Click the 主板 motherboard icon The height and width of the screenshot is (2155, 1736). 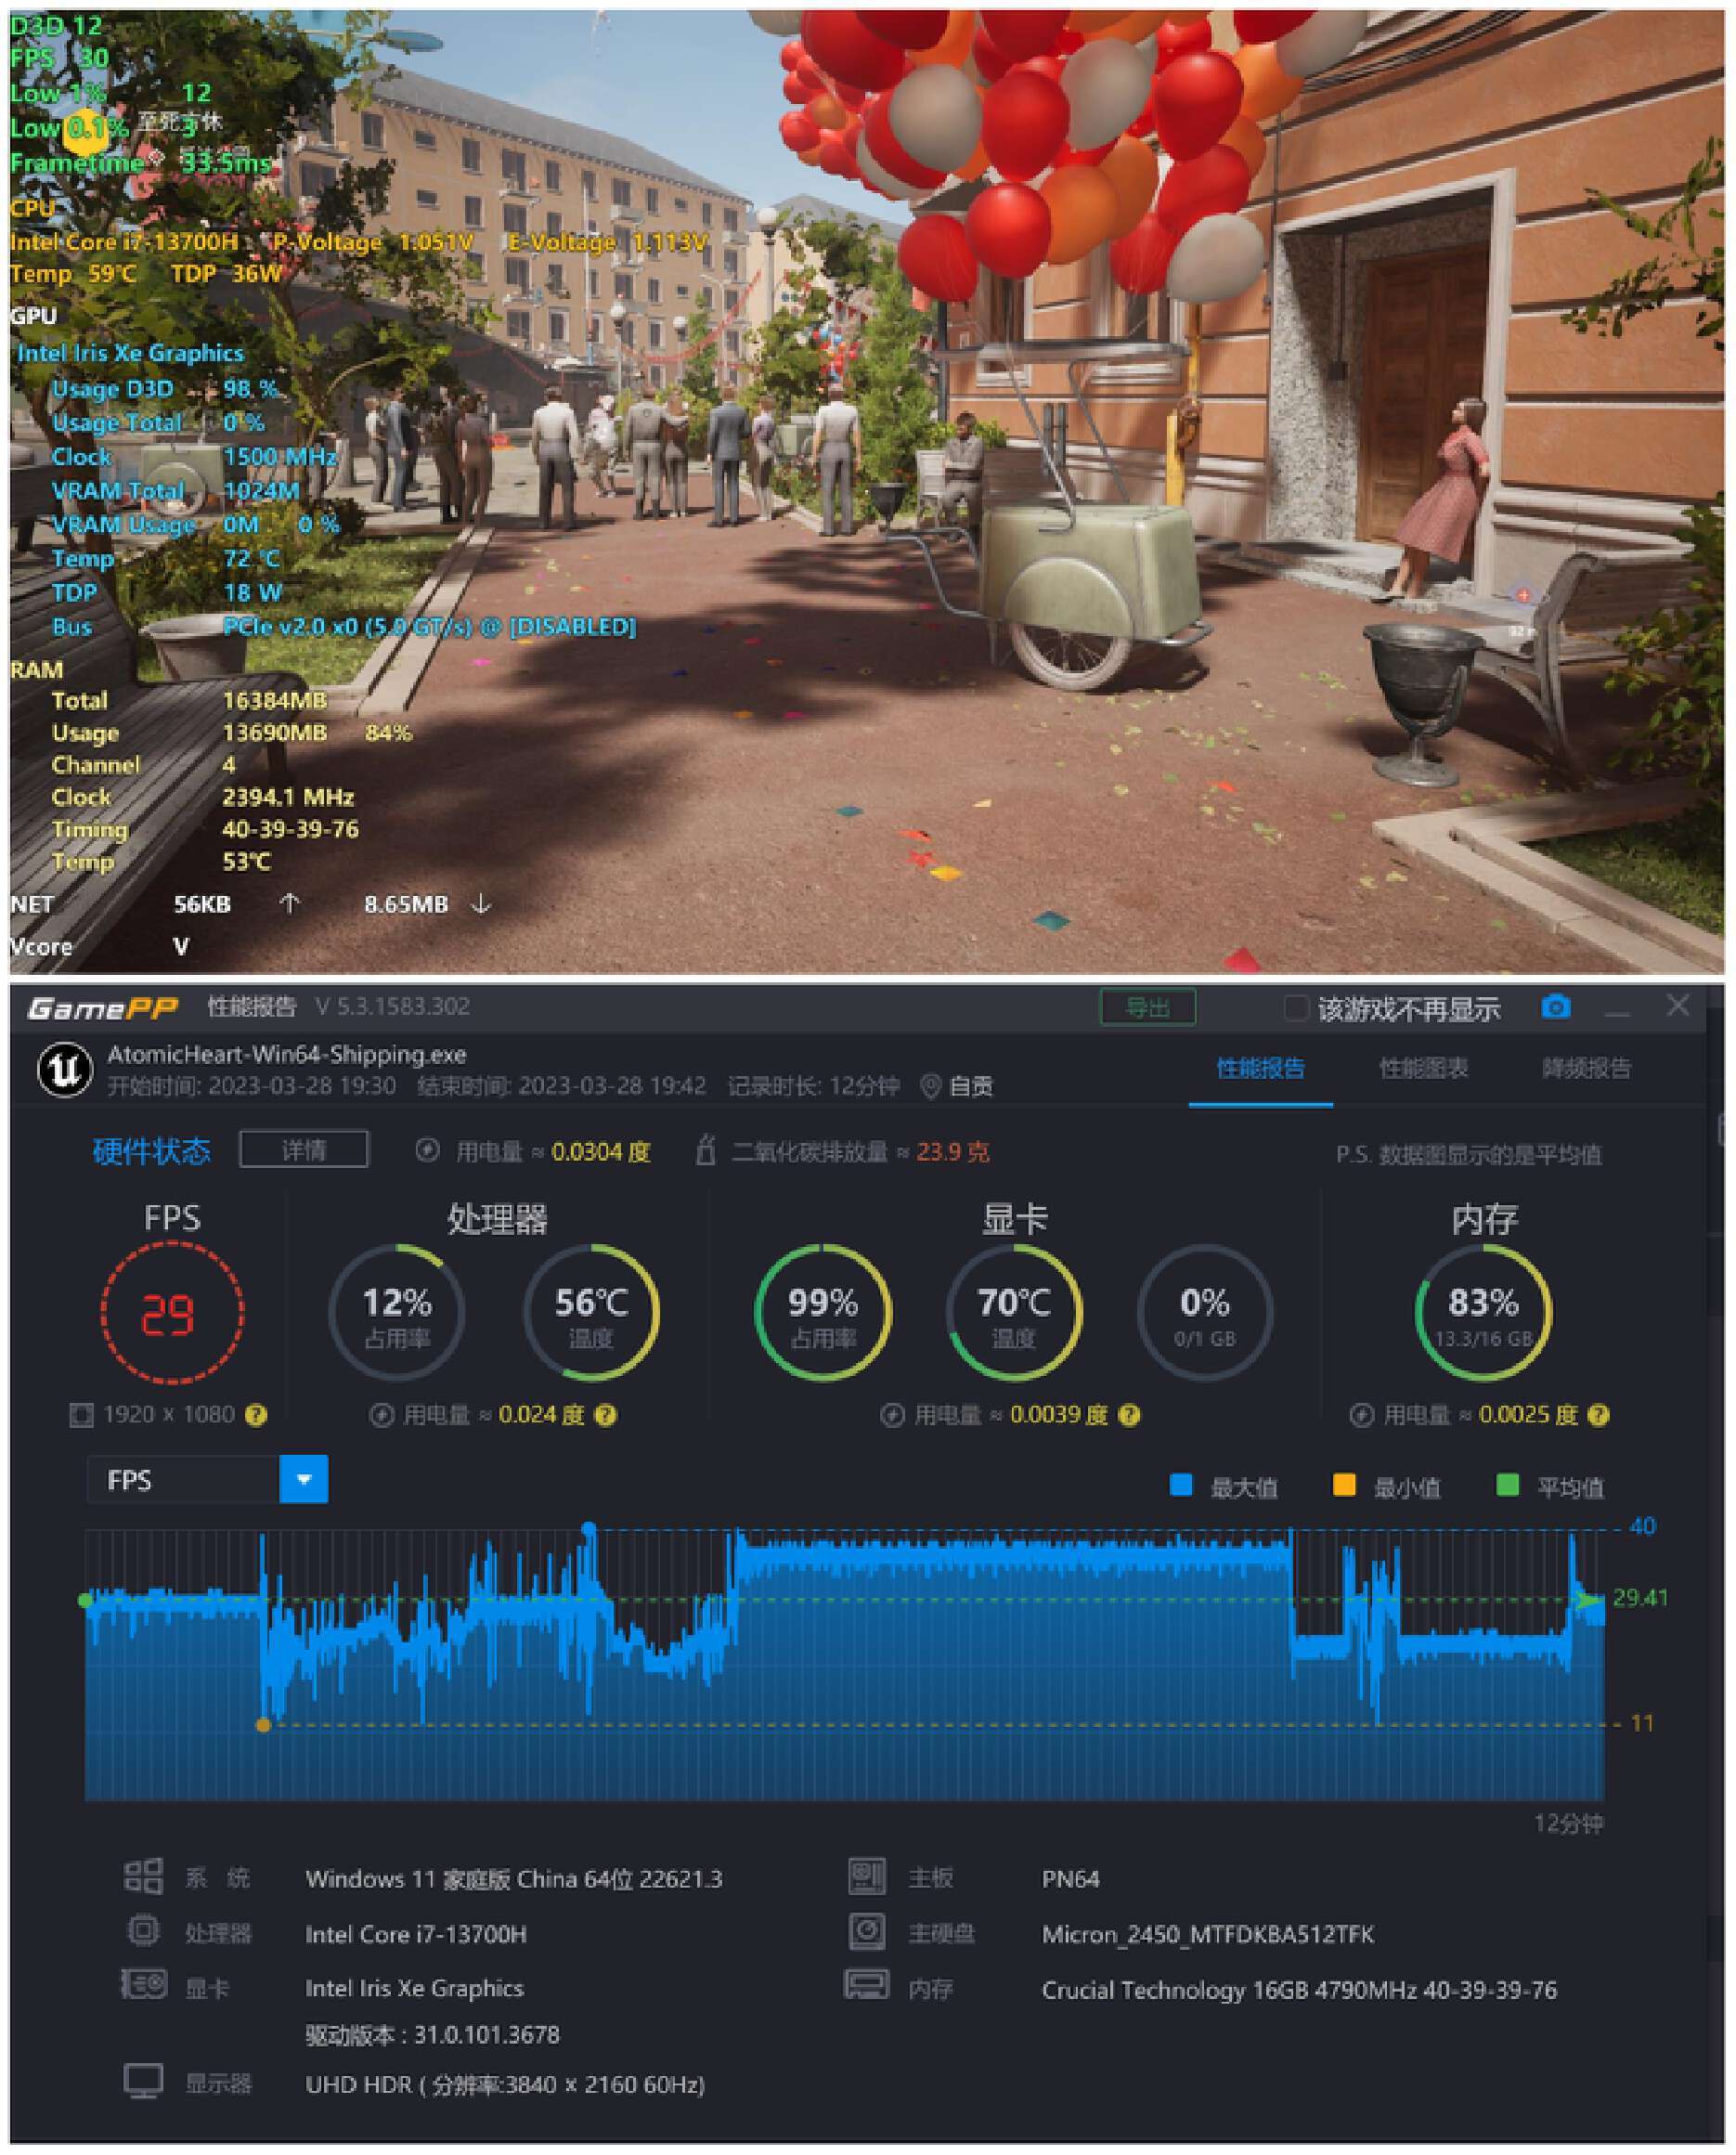(867, 1877)
